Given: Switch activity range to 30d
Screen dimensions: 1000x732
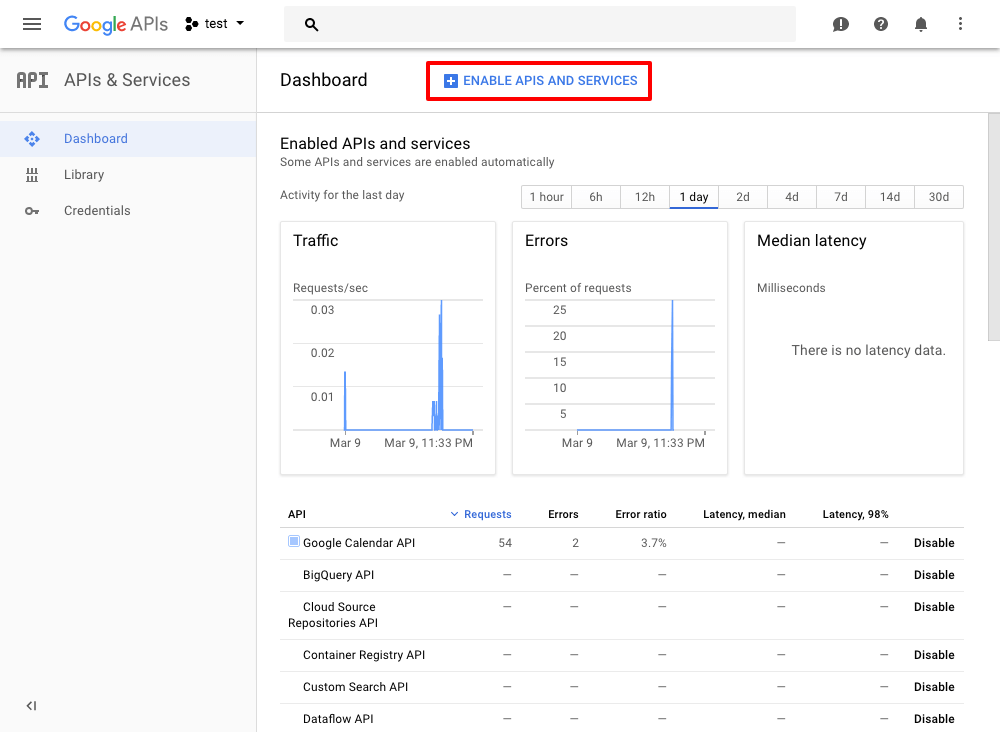Looking at the screenshot, I should pos(939,197).
